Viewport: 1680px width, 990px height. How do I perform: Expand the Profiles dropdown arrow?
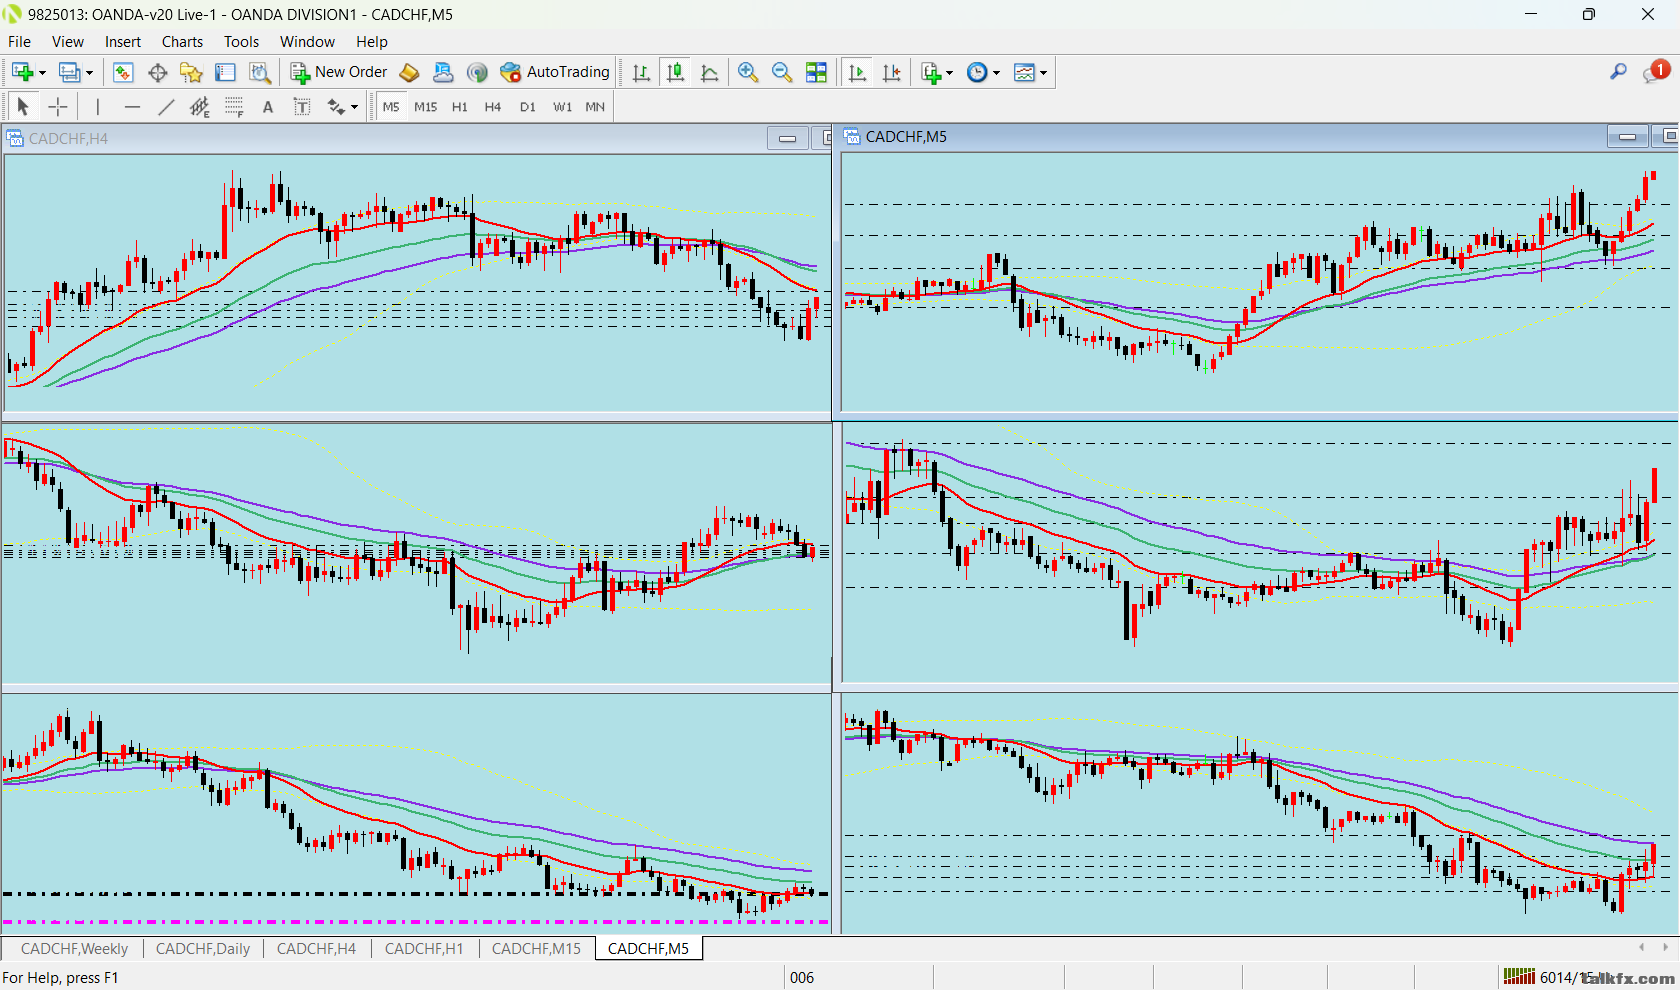(89, 72)
